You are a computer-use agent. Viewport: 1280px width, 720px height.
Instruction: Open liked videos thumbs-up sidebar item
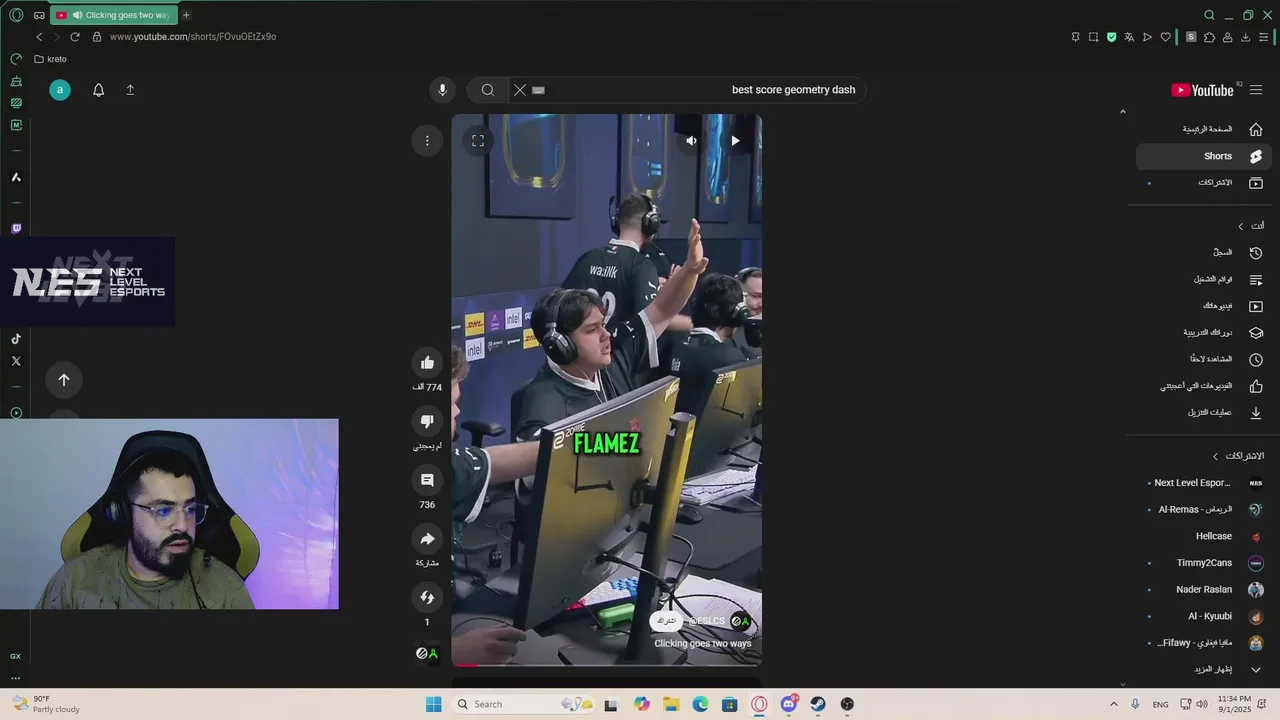click(1204, 386)
